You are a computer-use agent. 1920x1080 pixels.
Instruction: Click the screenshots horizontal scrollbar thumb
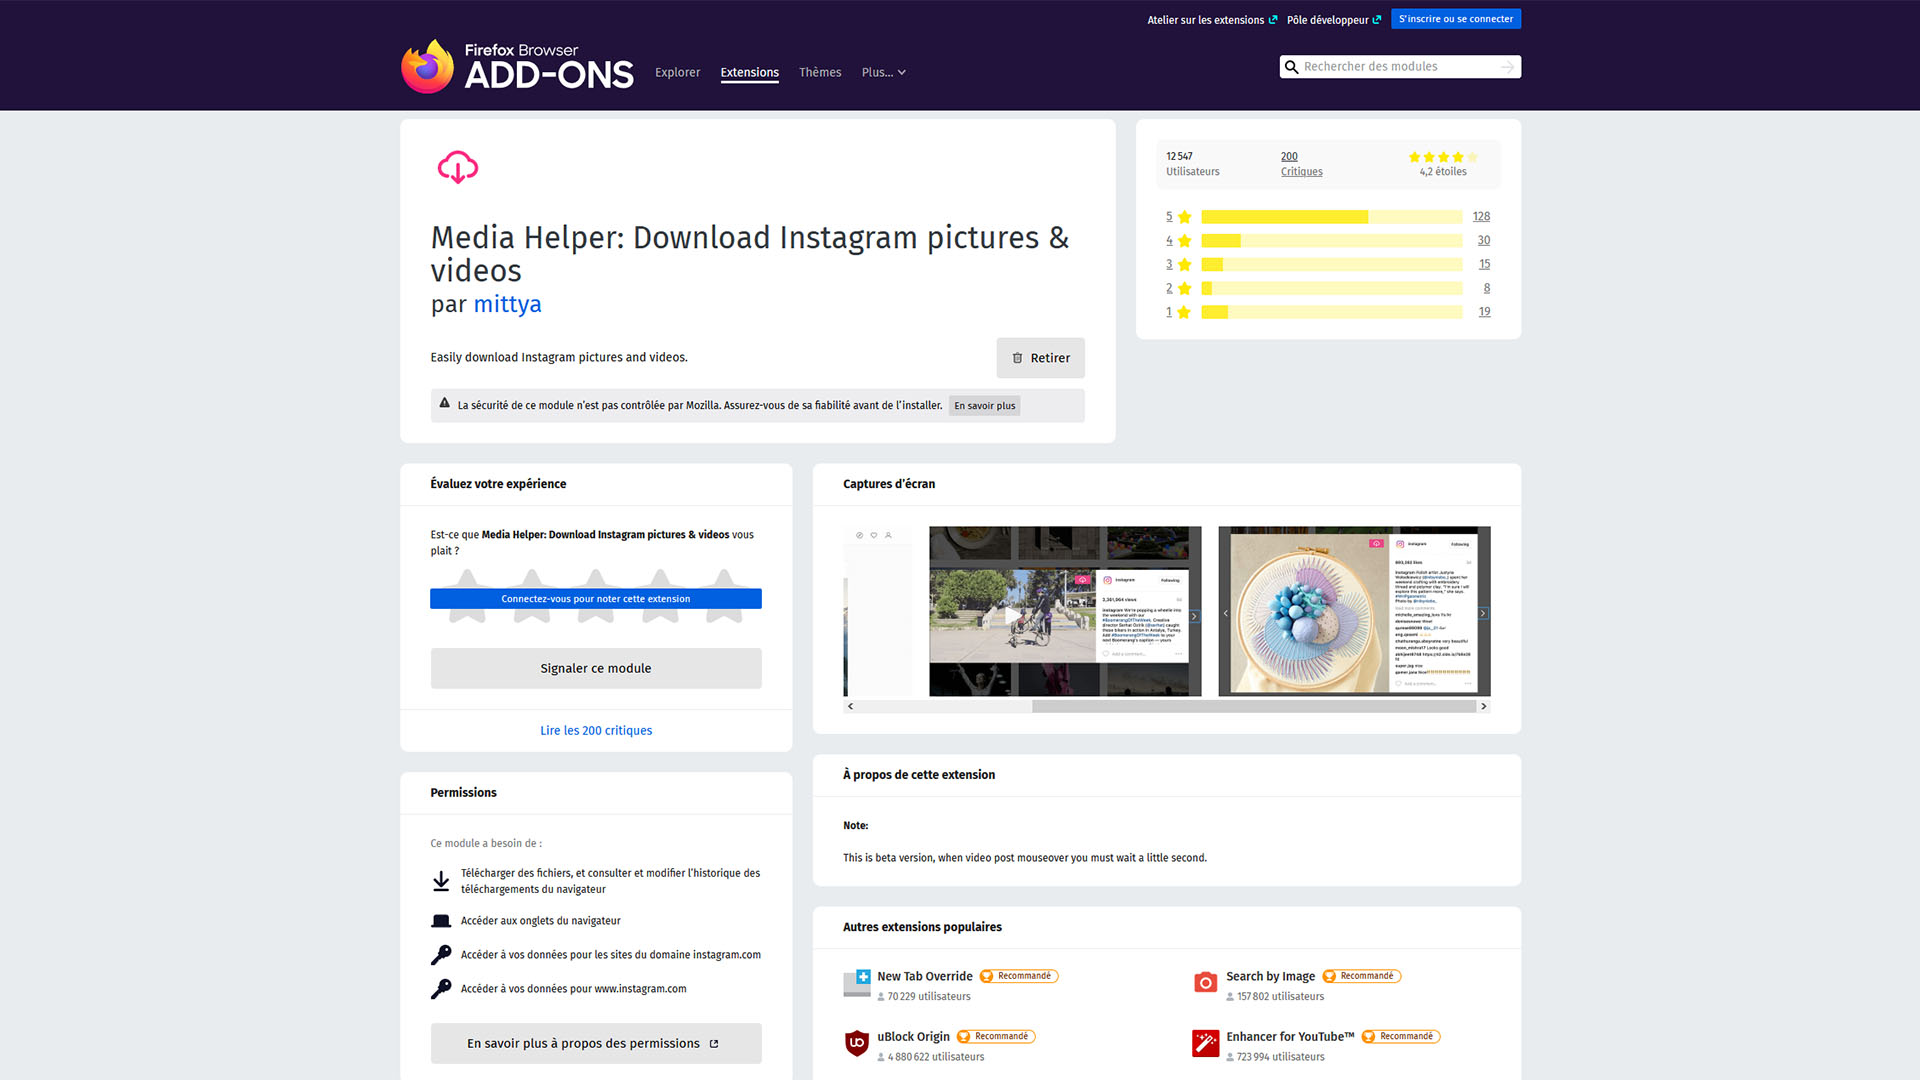tap(1254, 706)
